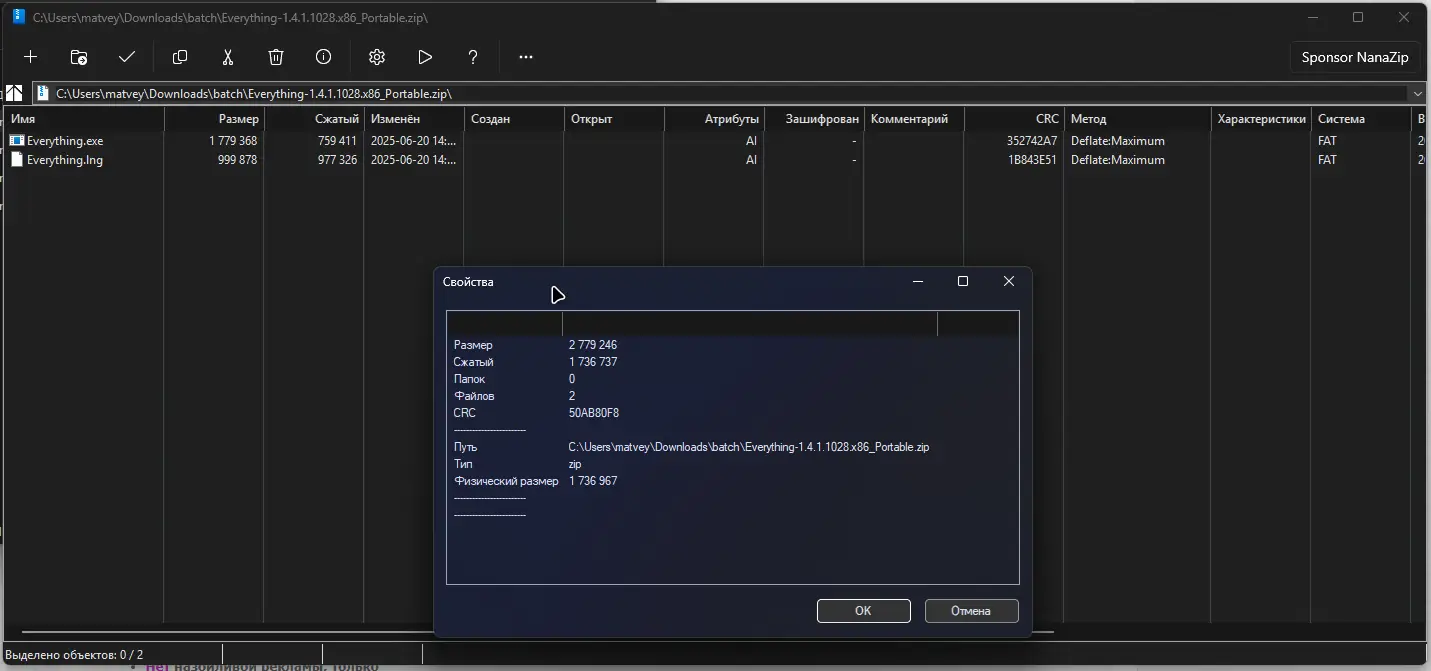Click the Everything.lng file icon
This screenshot has width=1431, height=671.
coord(16,160)
